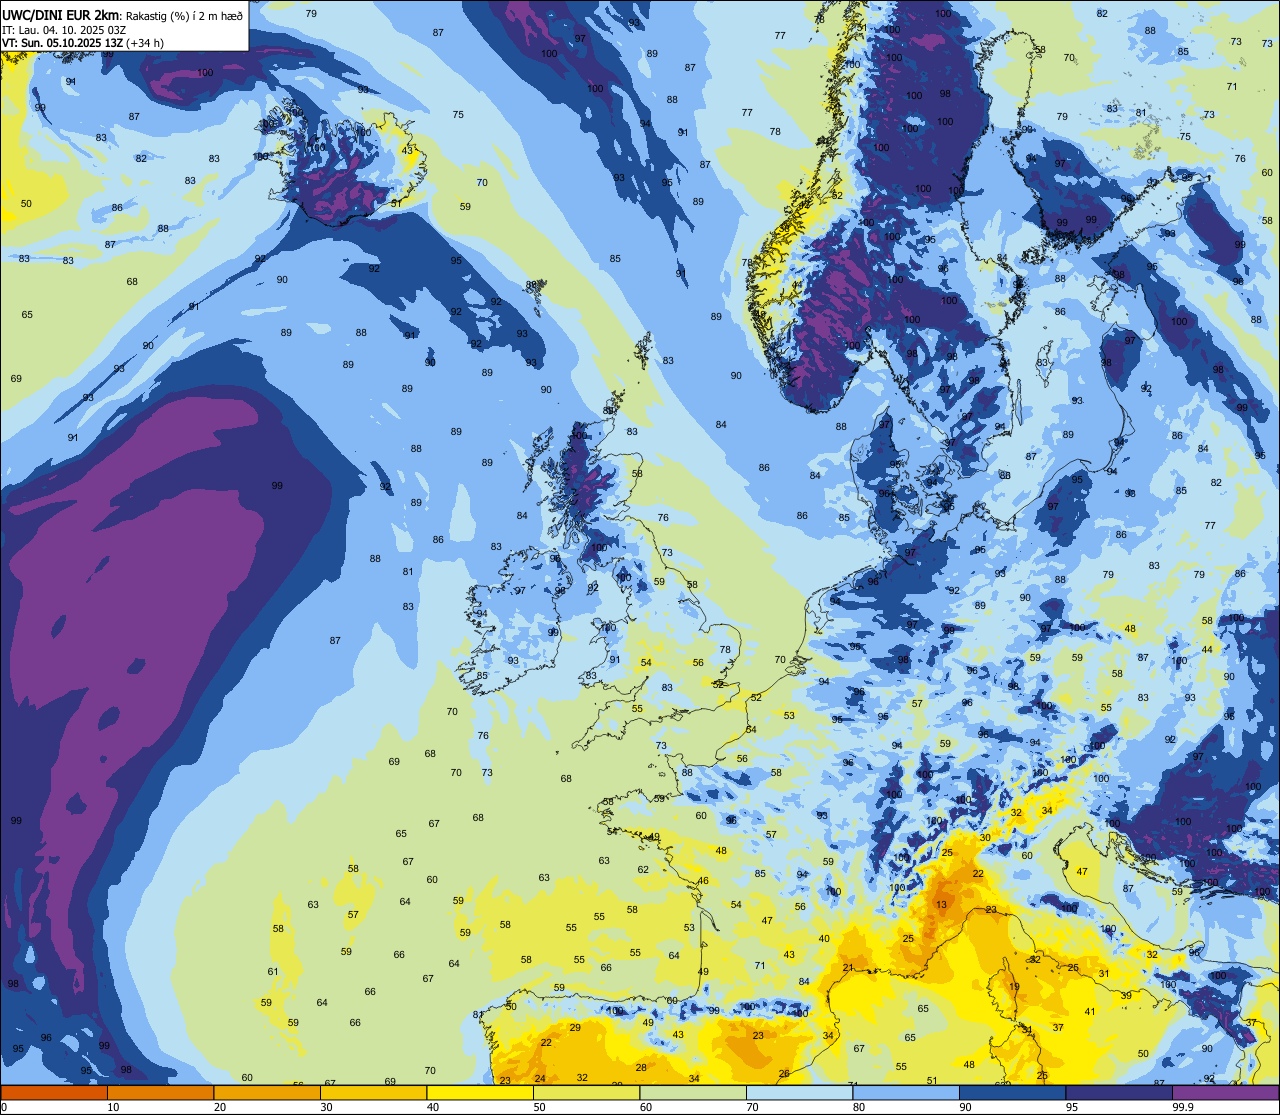Click the 'IT: Lau. 04. 10. 2025 03Z' line

(64, 29)
